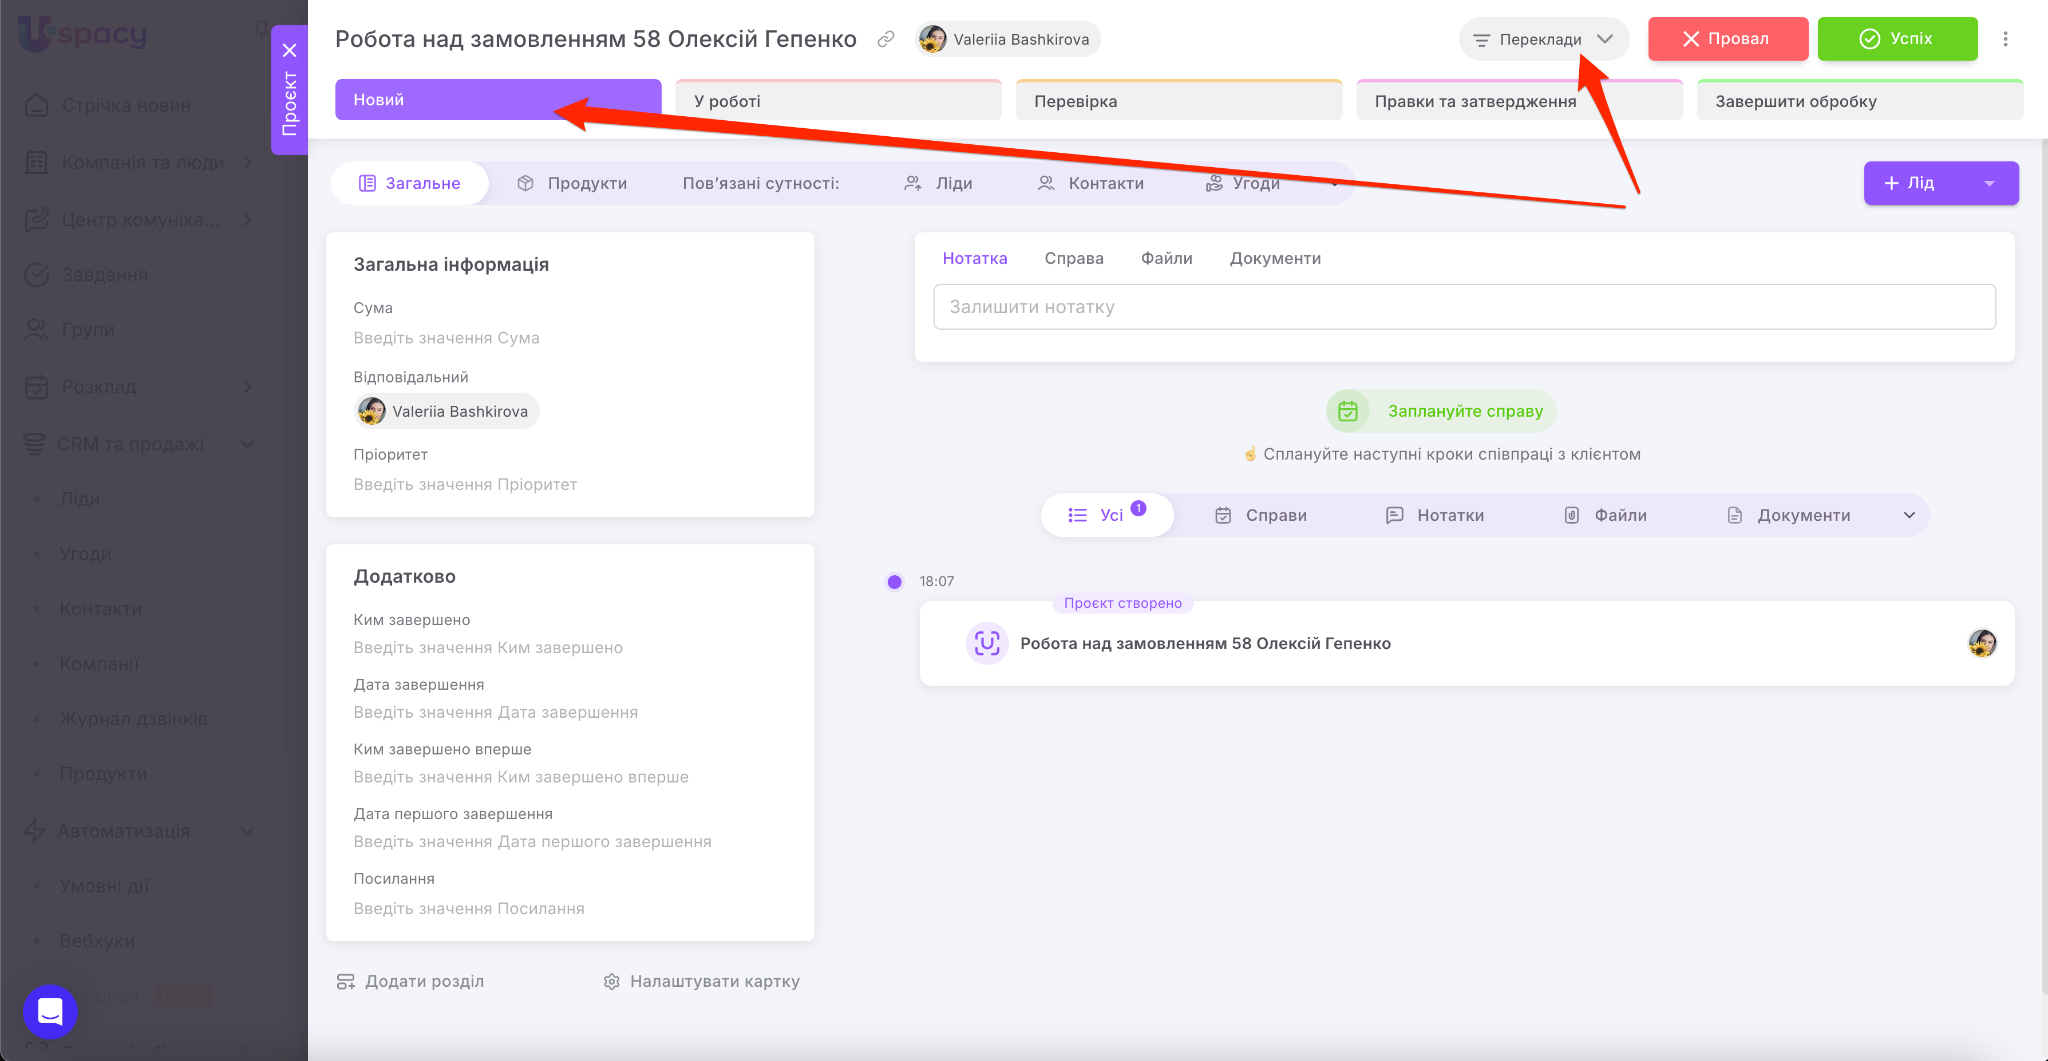
Task: Switch to the Продукти tab
Action: pos(572,183)
